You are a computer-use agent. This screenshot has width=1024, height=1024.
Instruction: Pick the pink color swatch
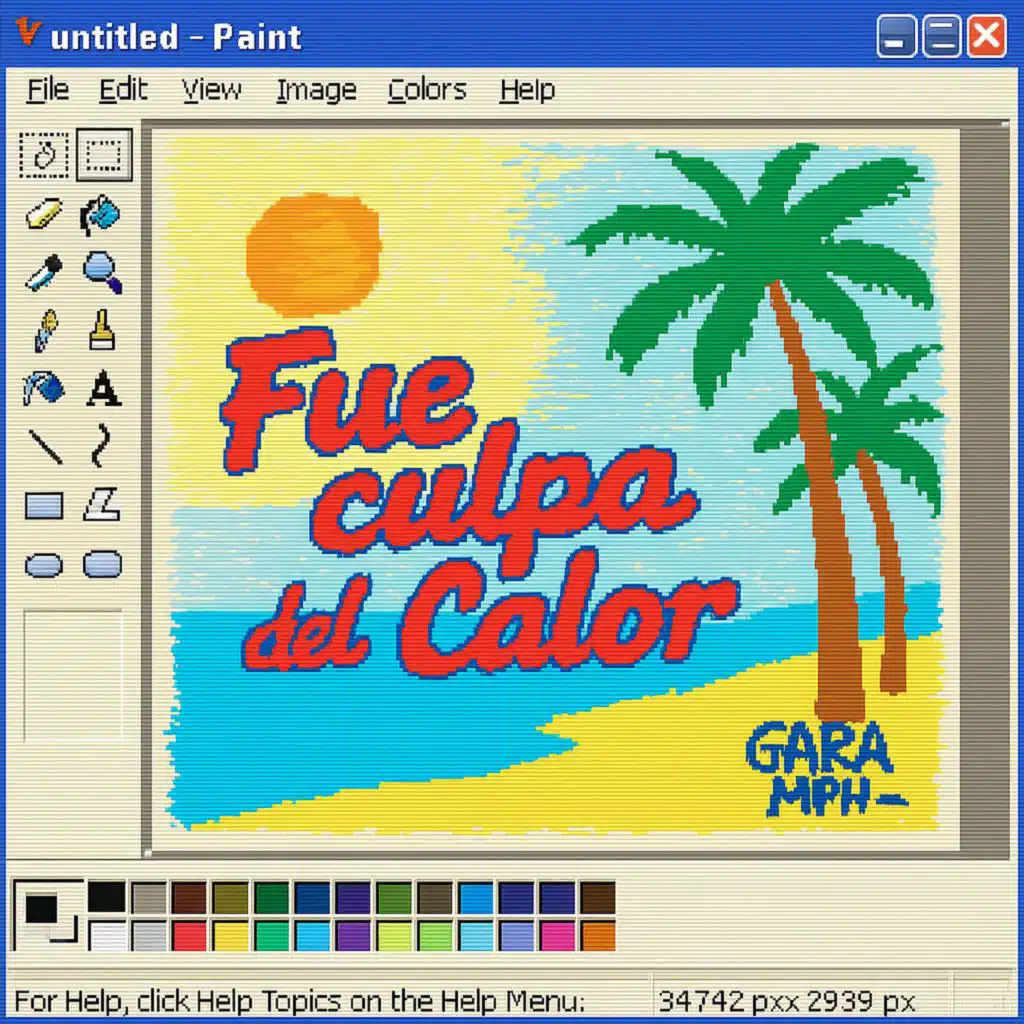click(x=557, y=936)
